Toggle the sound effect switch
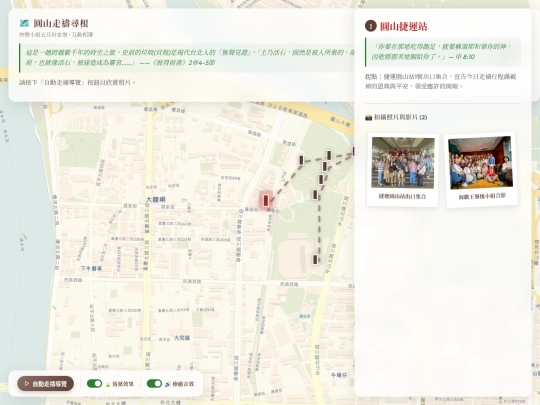Viewport: 540px width, 405px height. tap(154, 384)
